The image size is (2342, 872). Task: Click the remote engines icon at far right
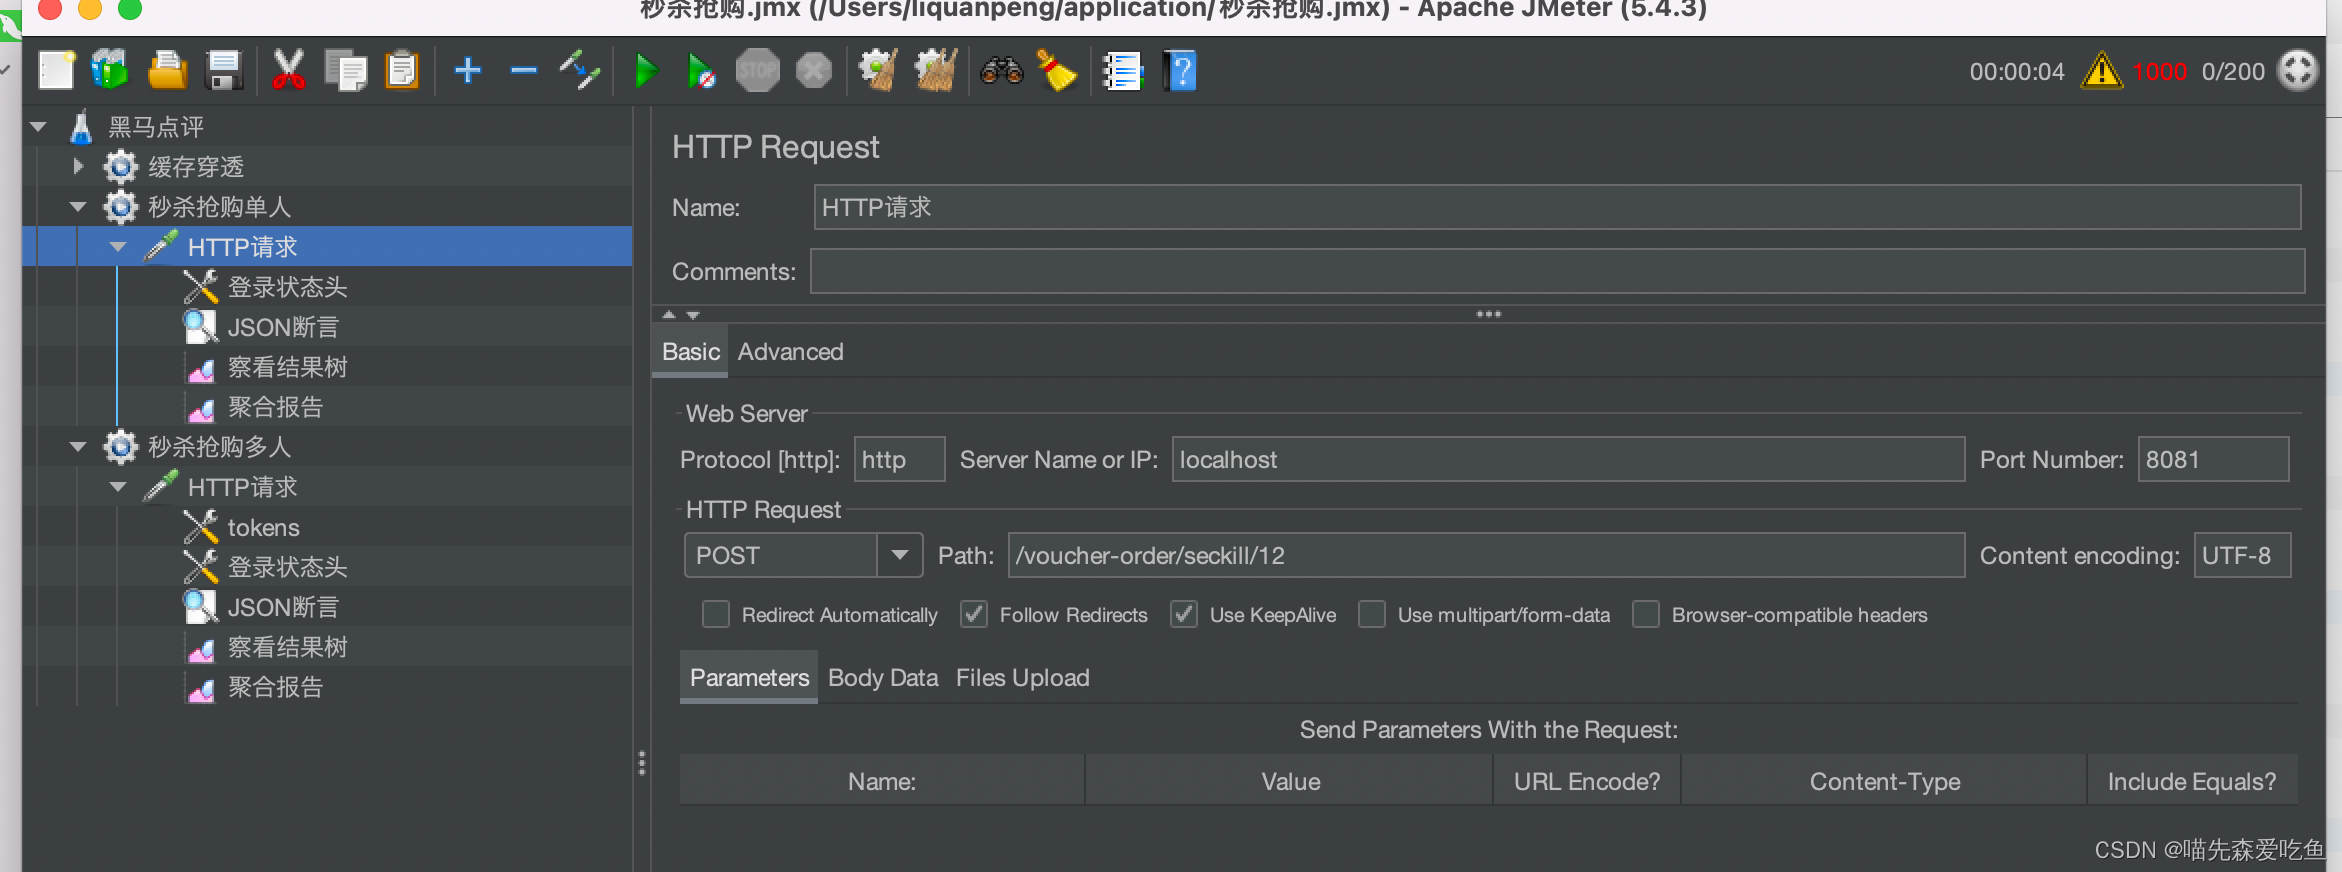[x=2297, y=71]
